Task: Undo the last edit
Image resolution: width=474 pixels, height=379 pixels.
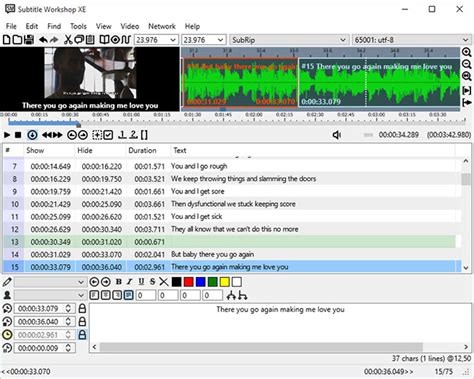Action: [x=43, y=40]
